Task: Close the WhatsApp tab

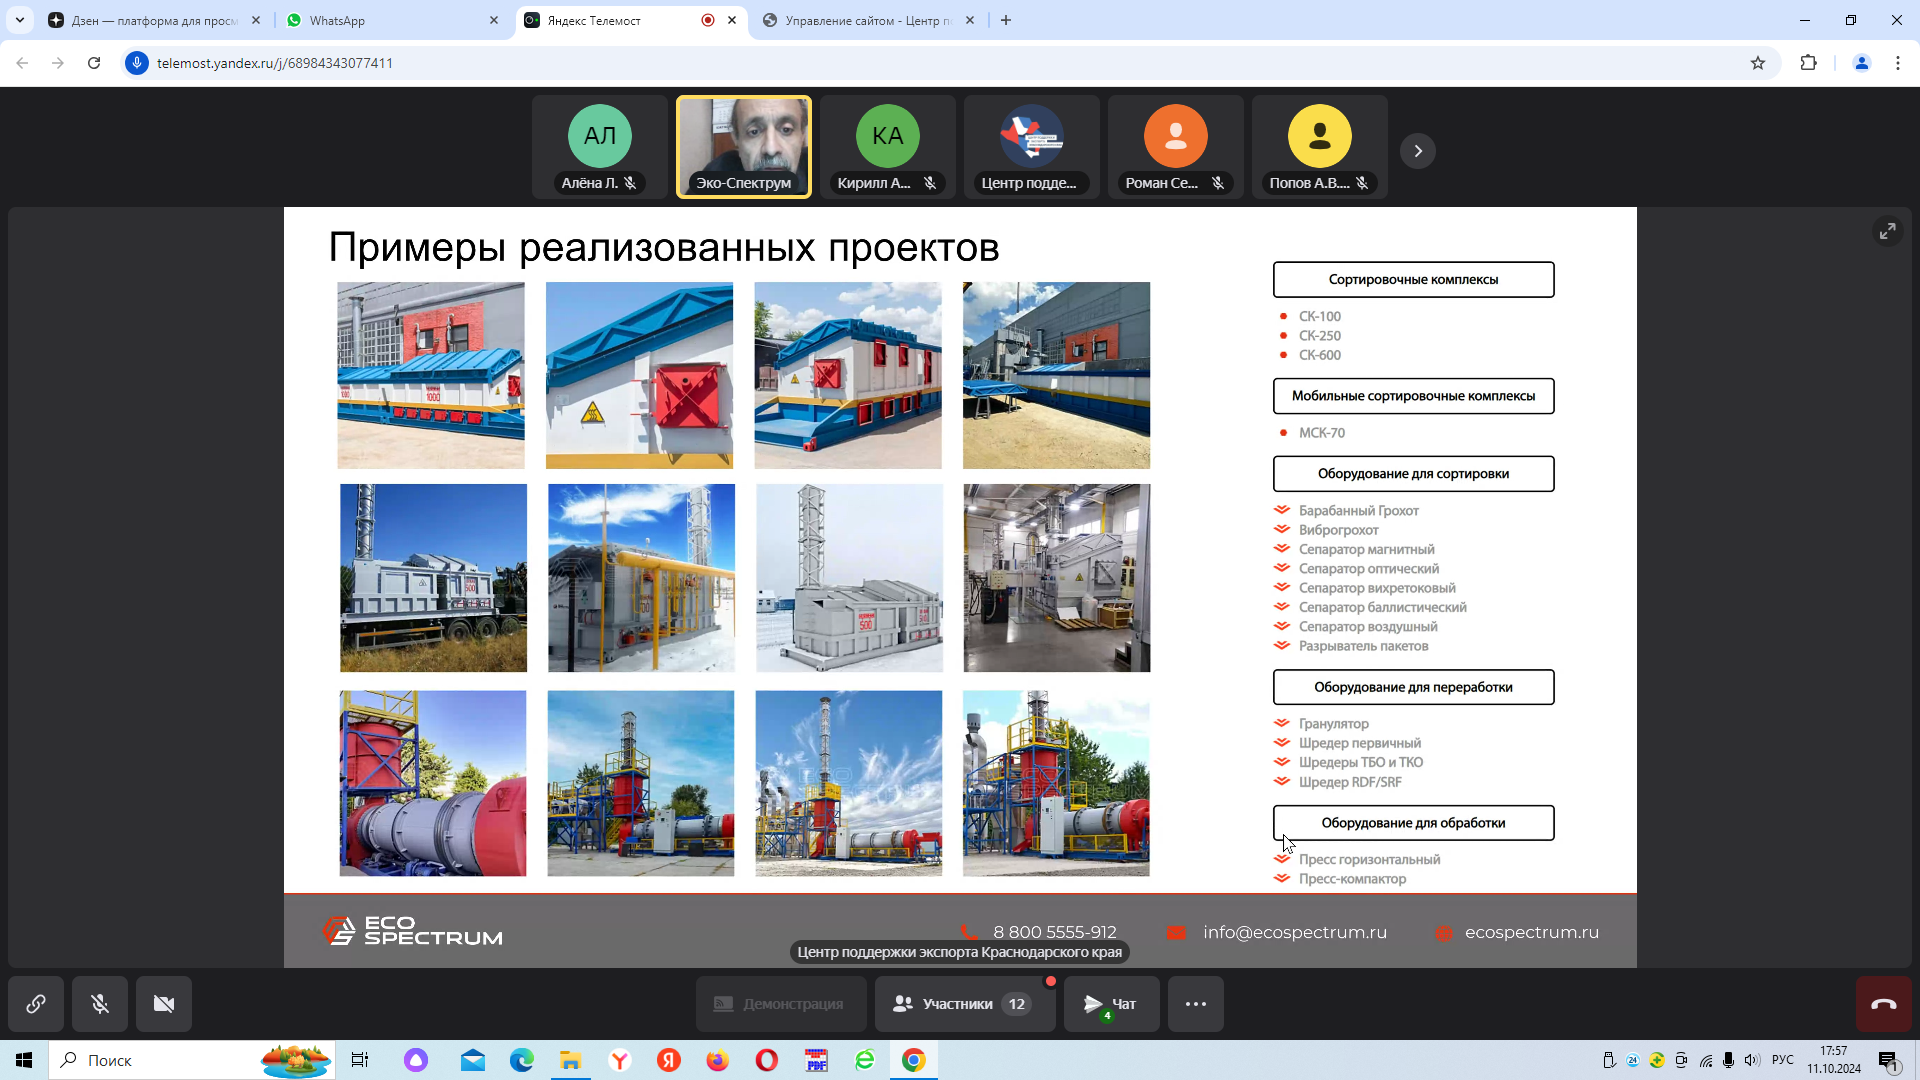Action: point(494,20)
